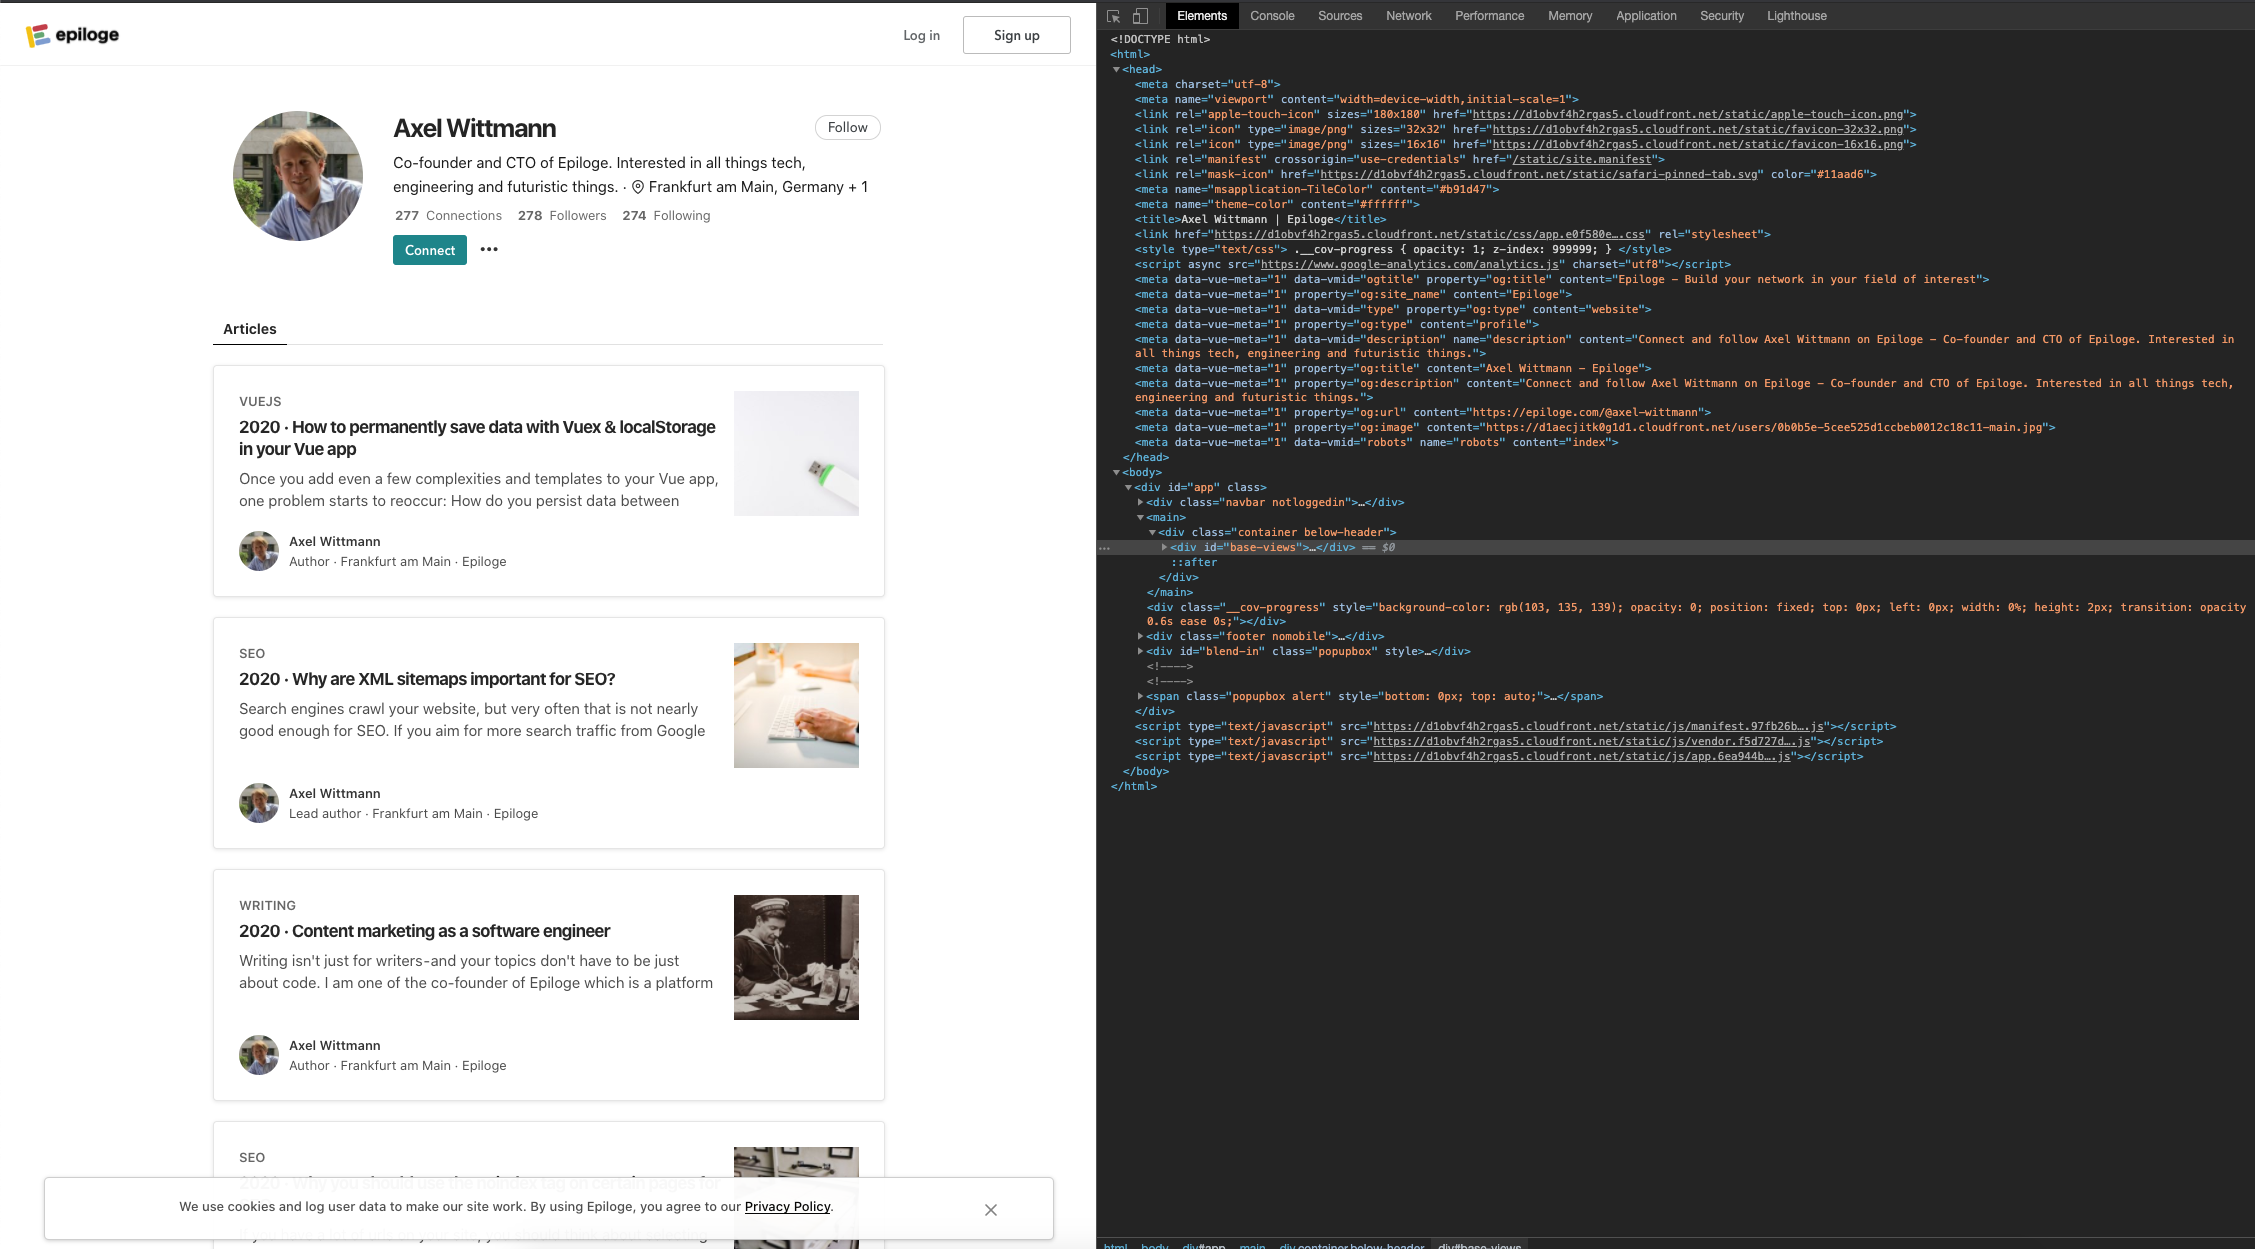Open the 278 Followers list

point(562,215)
